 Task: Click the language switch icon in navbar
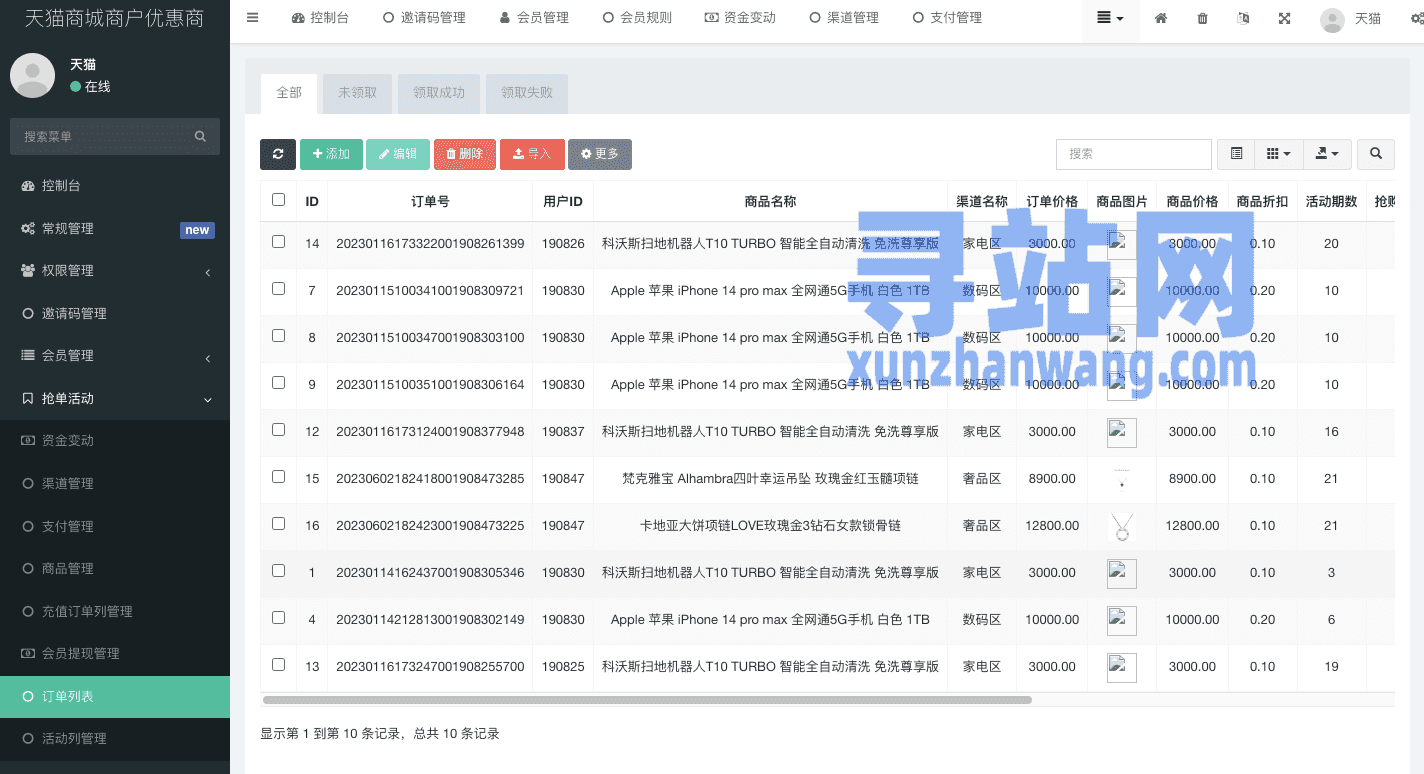tap(1243, 18)
